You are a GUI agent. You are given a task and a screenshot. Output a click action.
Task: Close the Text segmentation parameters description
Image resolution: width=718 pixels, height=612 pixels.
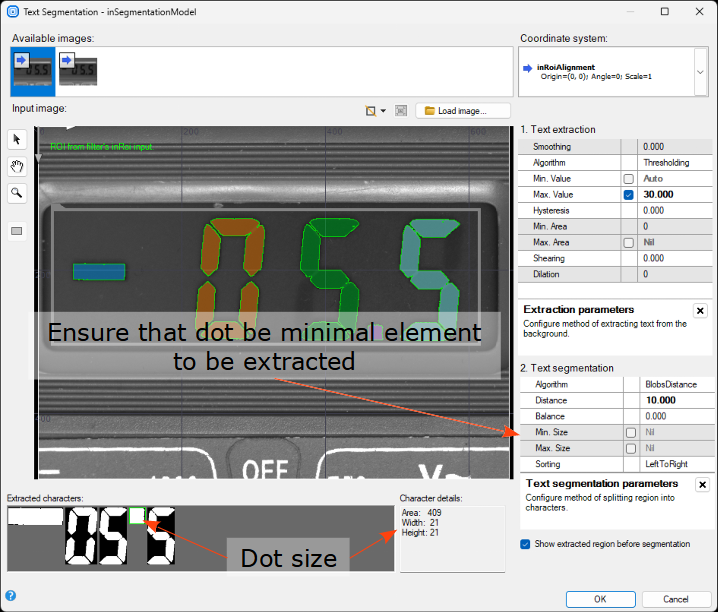[700, 485]
